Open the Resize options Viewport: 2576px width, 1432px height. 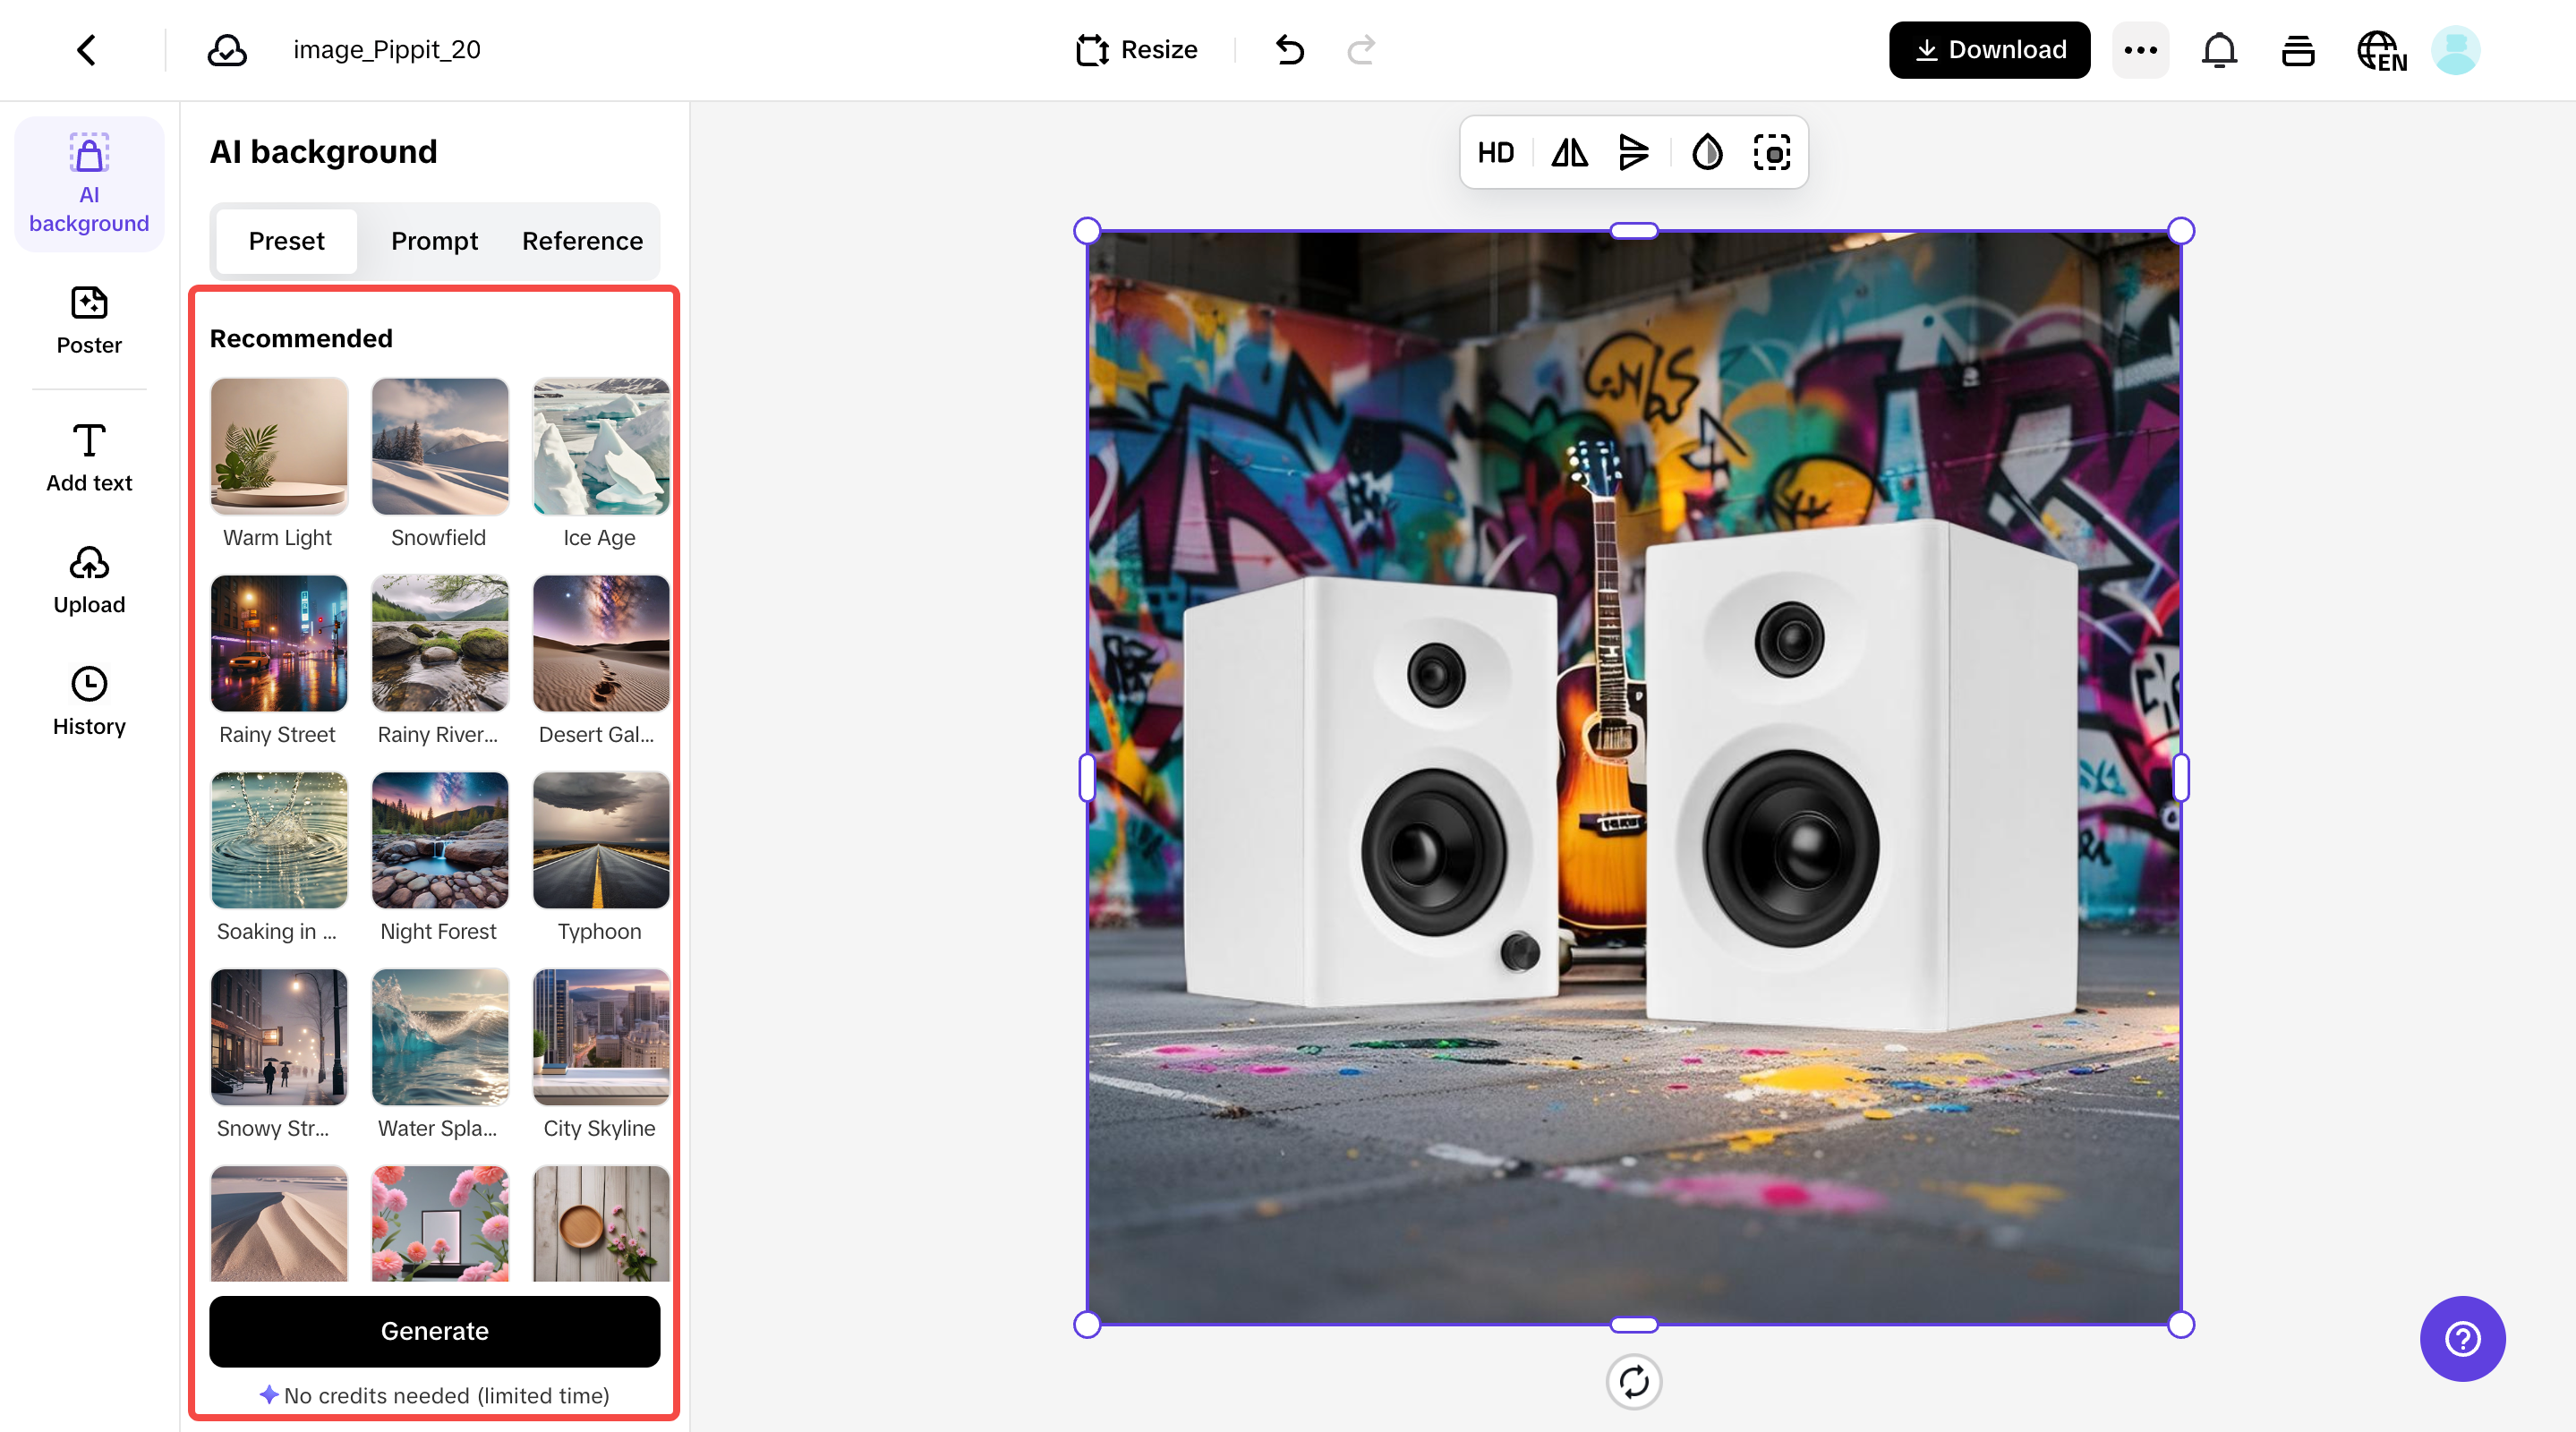click(1136, 49)
